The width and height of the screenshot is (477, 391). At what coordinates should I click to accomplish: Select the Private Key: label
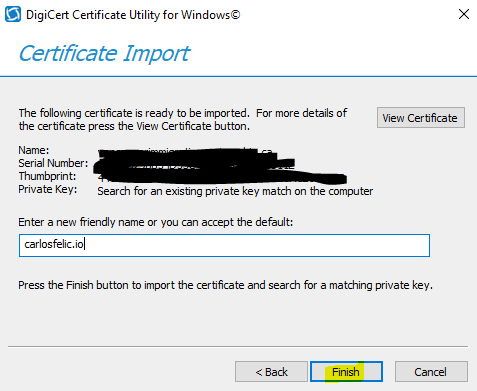[x=48, y=189]
